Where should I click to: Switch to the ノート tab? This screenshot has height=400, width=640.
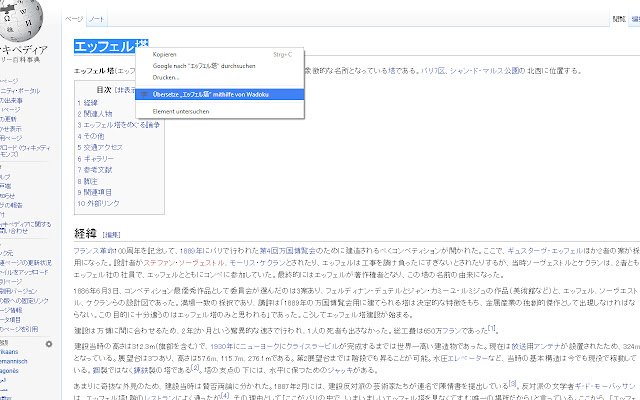pos(97,19)
